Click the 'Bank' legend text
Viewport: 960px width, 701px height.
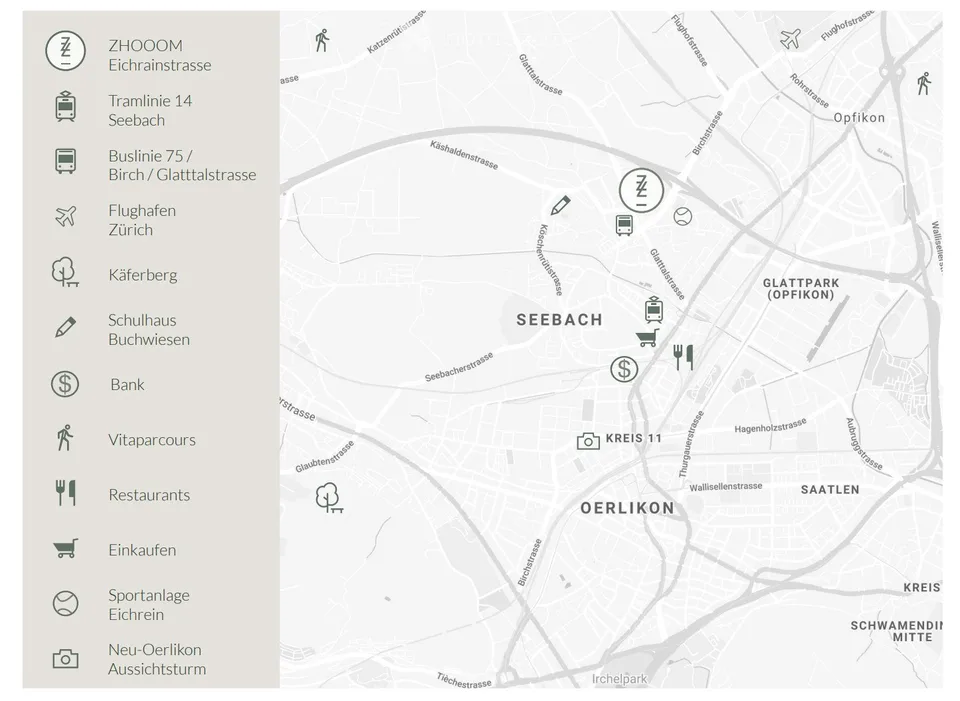click(x=127, y=384)
